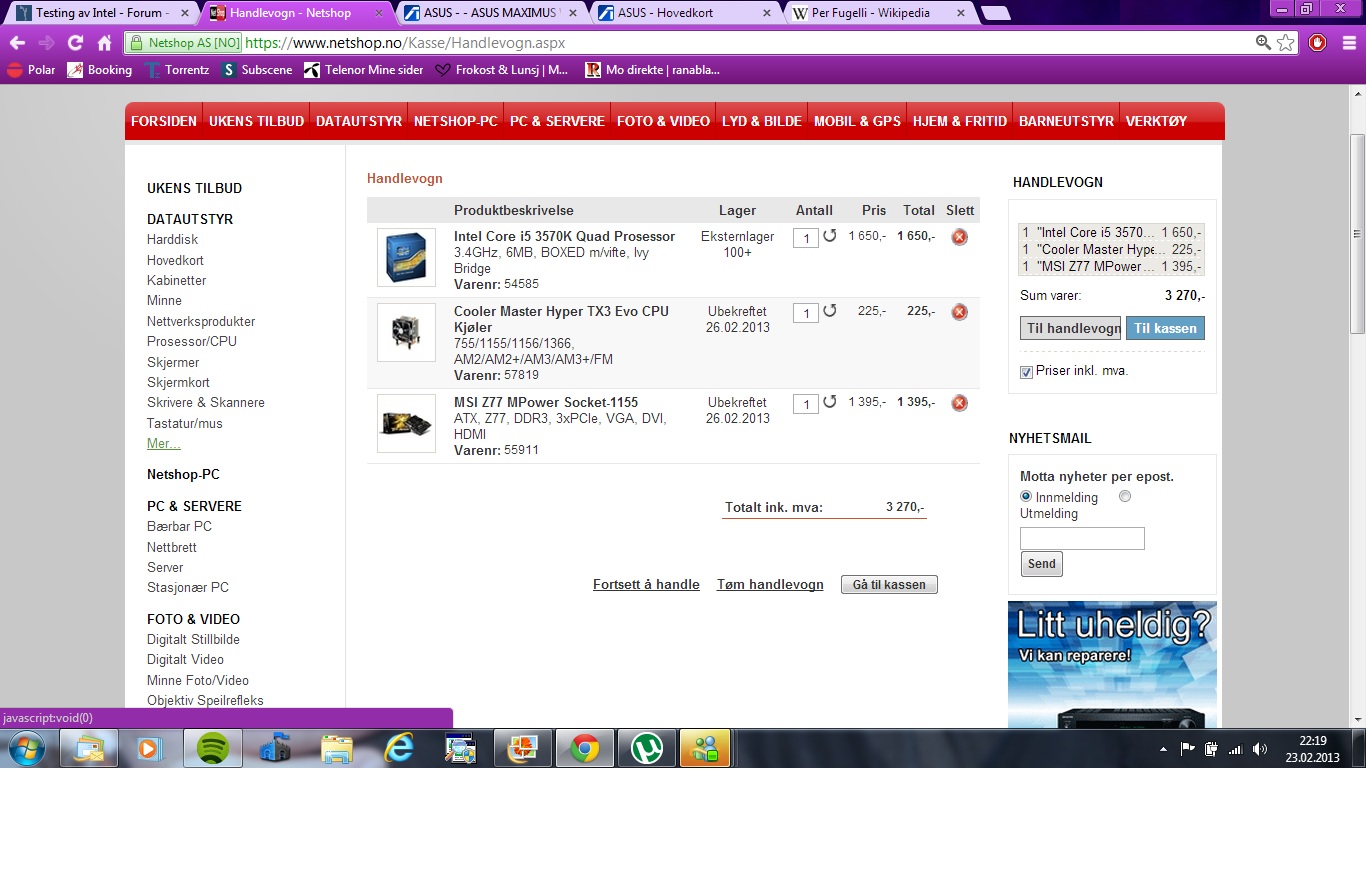The image size is (1366, 883).
Task: Delete the Cooler Master Hyper TX3 item
Action: point(959,312)
